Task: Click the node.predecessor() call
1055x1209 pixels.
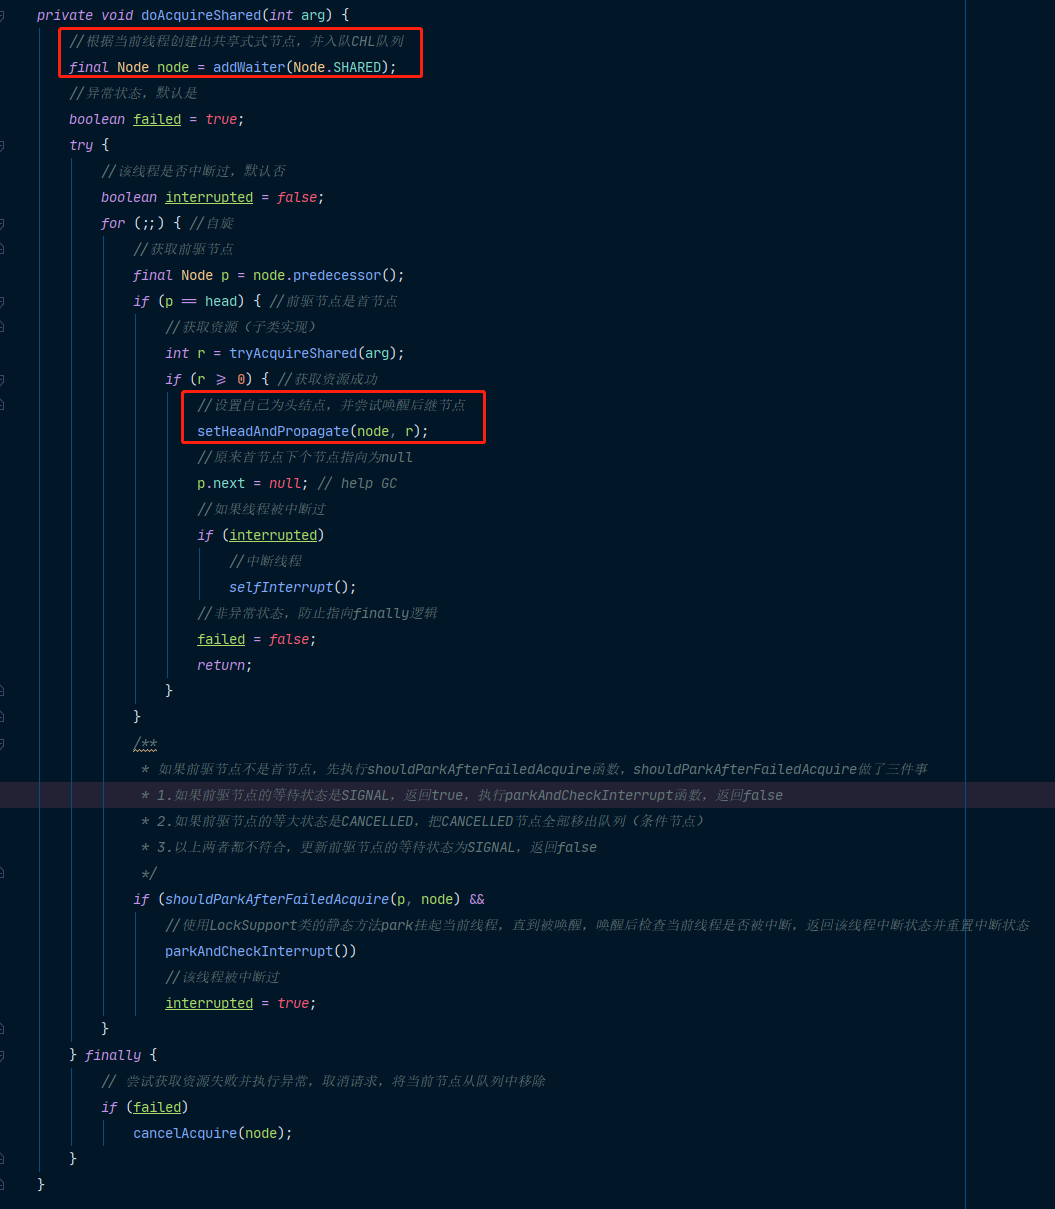Action: point(328,275)
